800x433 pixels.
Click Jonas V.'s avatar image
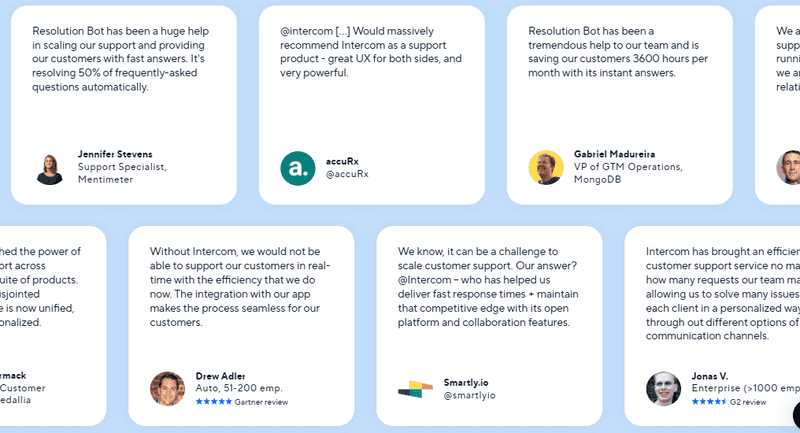pyautogui.click(x=663, y=389)
